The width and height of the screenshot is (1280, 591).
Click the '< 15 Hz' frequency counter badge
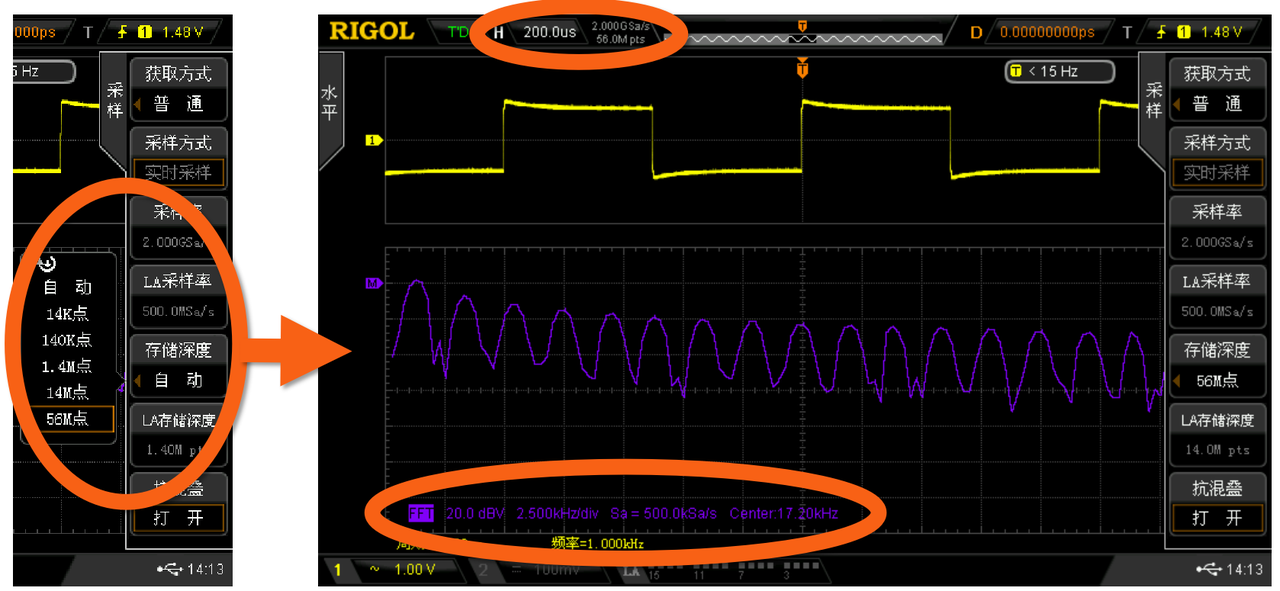1057,71
